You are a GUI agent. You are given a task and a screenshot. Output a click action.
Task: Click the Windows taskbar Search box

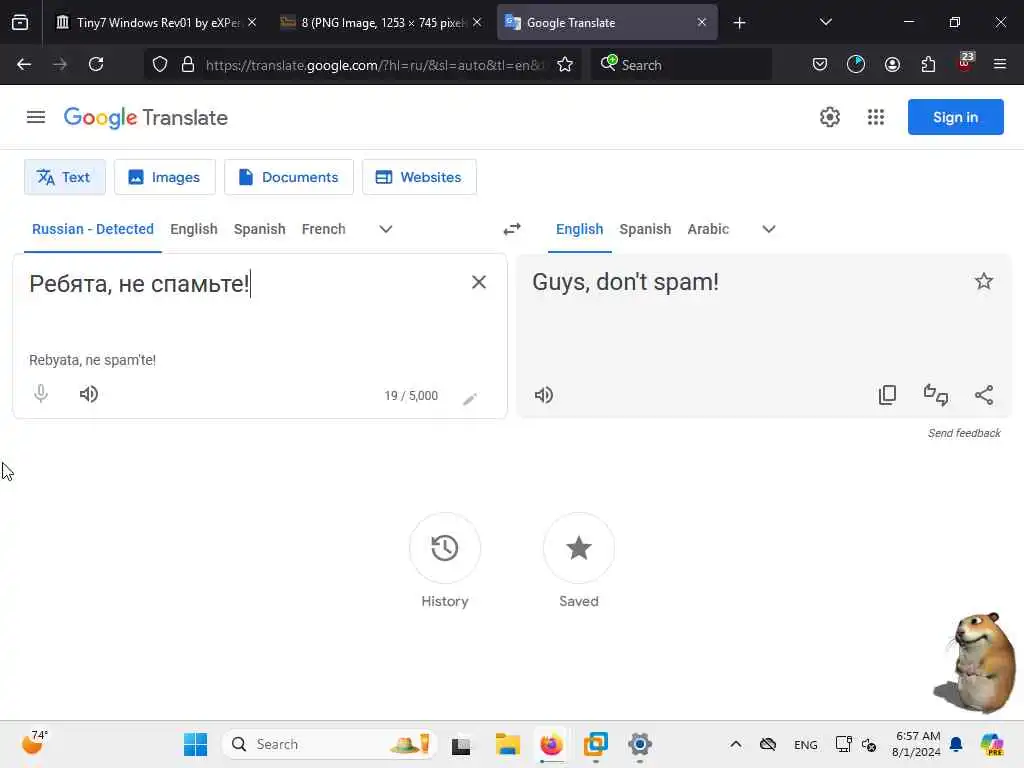coord(330,744)
